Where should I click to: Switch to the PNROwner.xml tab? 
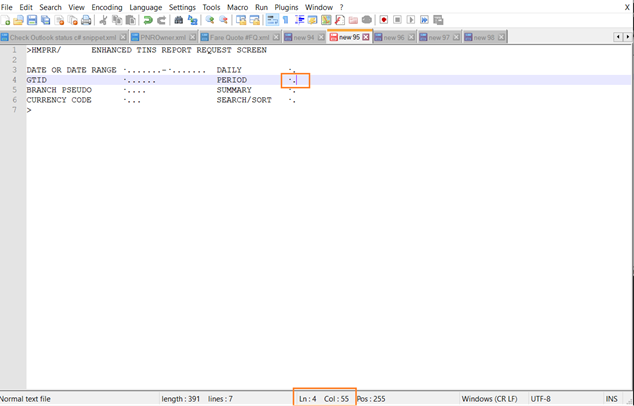[x=161, y=37]
